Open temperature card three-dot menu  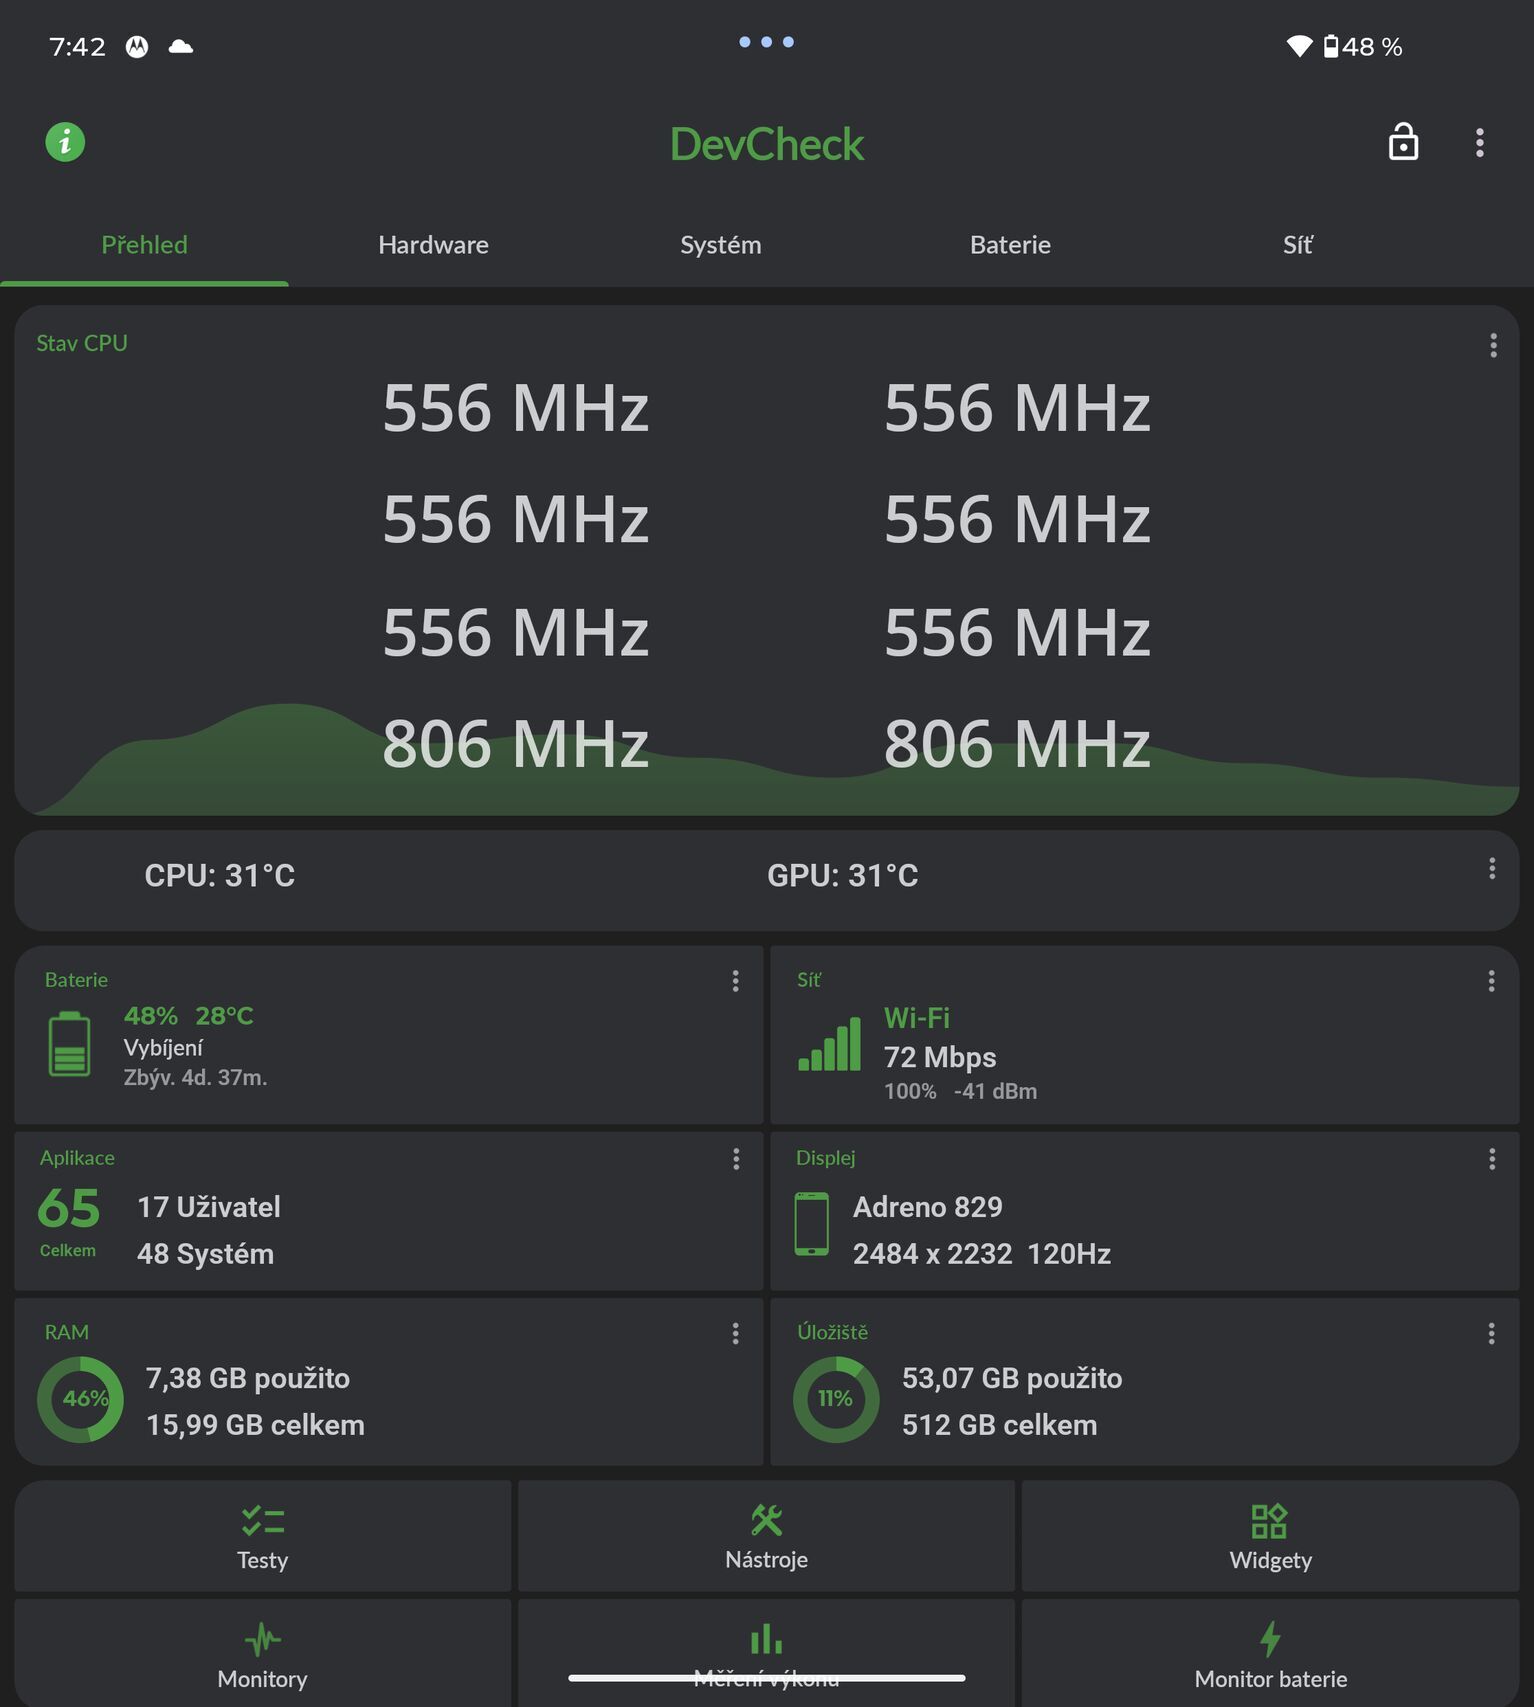coord(1492,868)
